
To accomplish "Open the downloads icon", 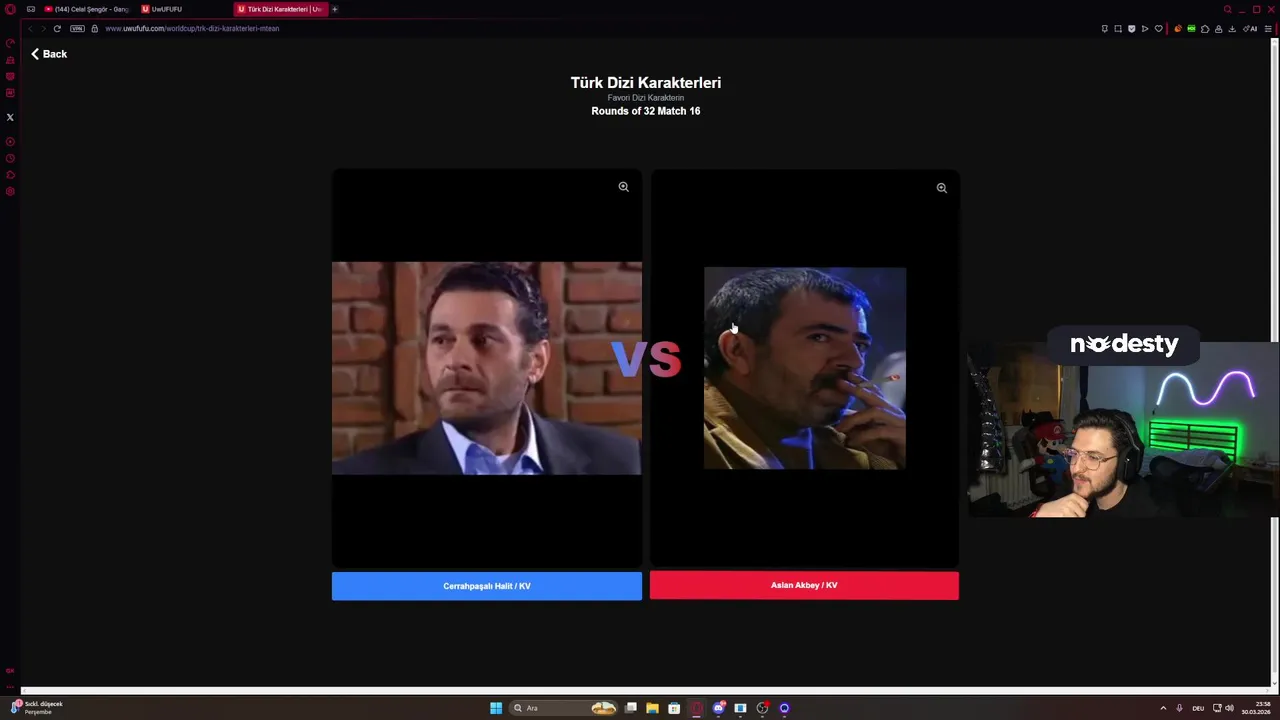I will coord(1232,29).
